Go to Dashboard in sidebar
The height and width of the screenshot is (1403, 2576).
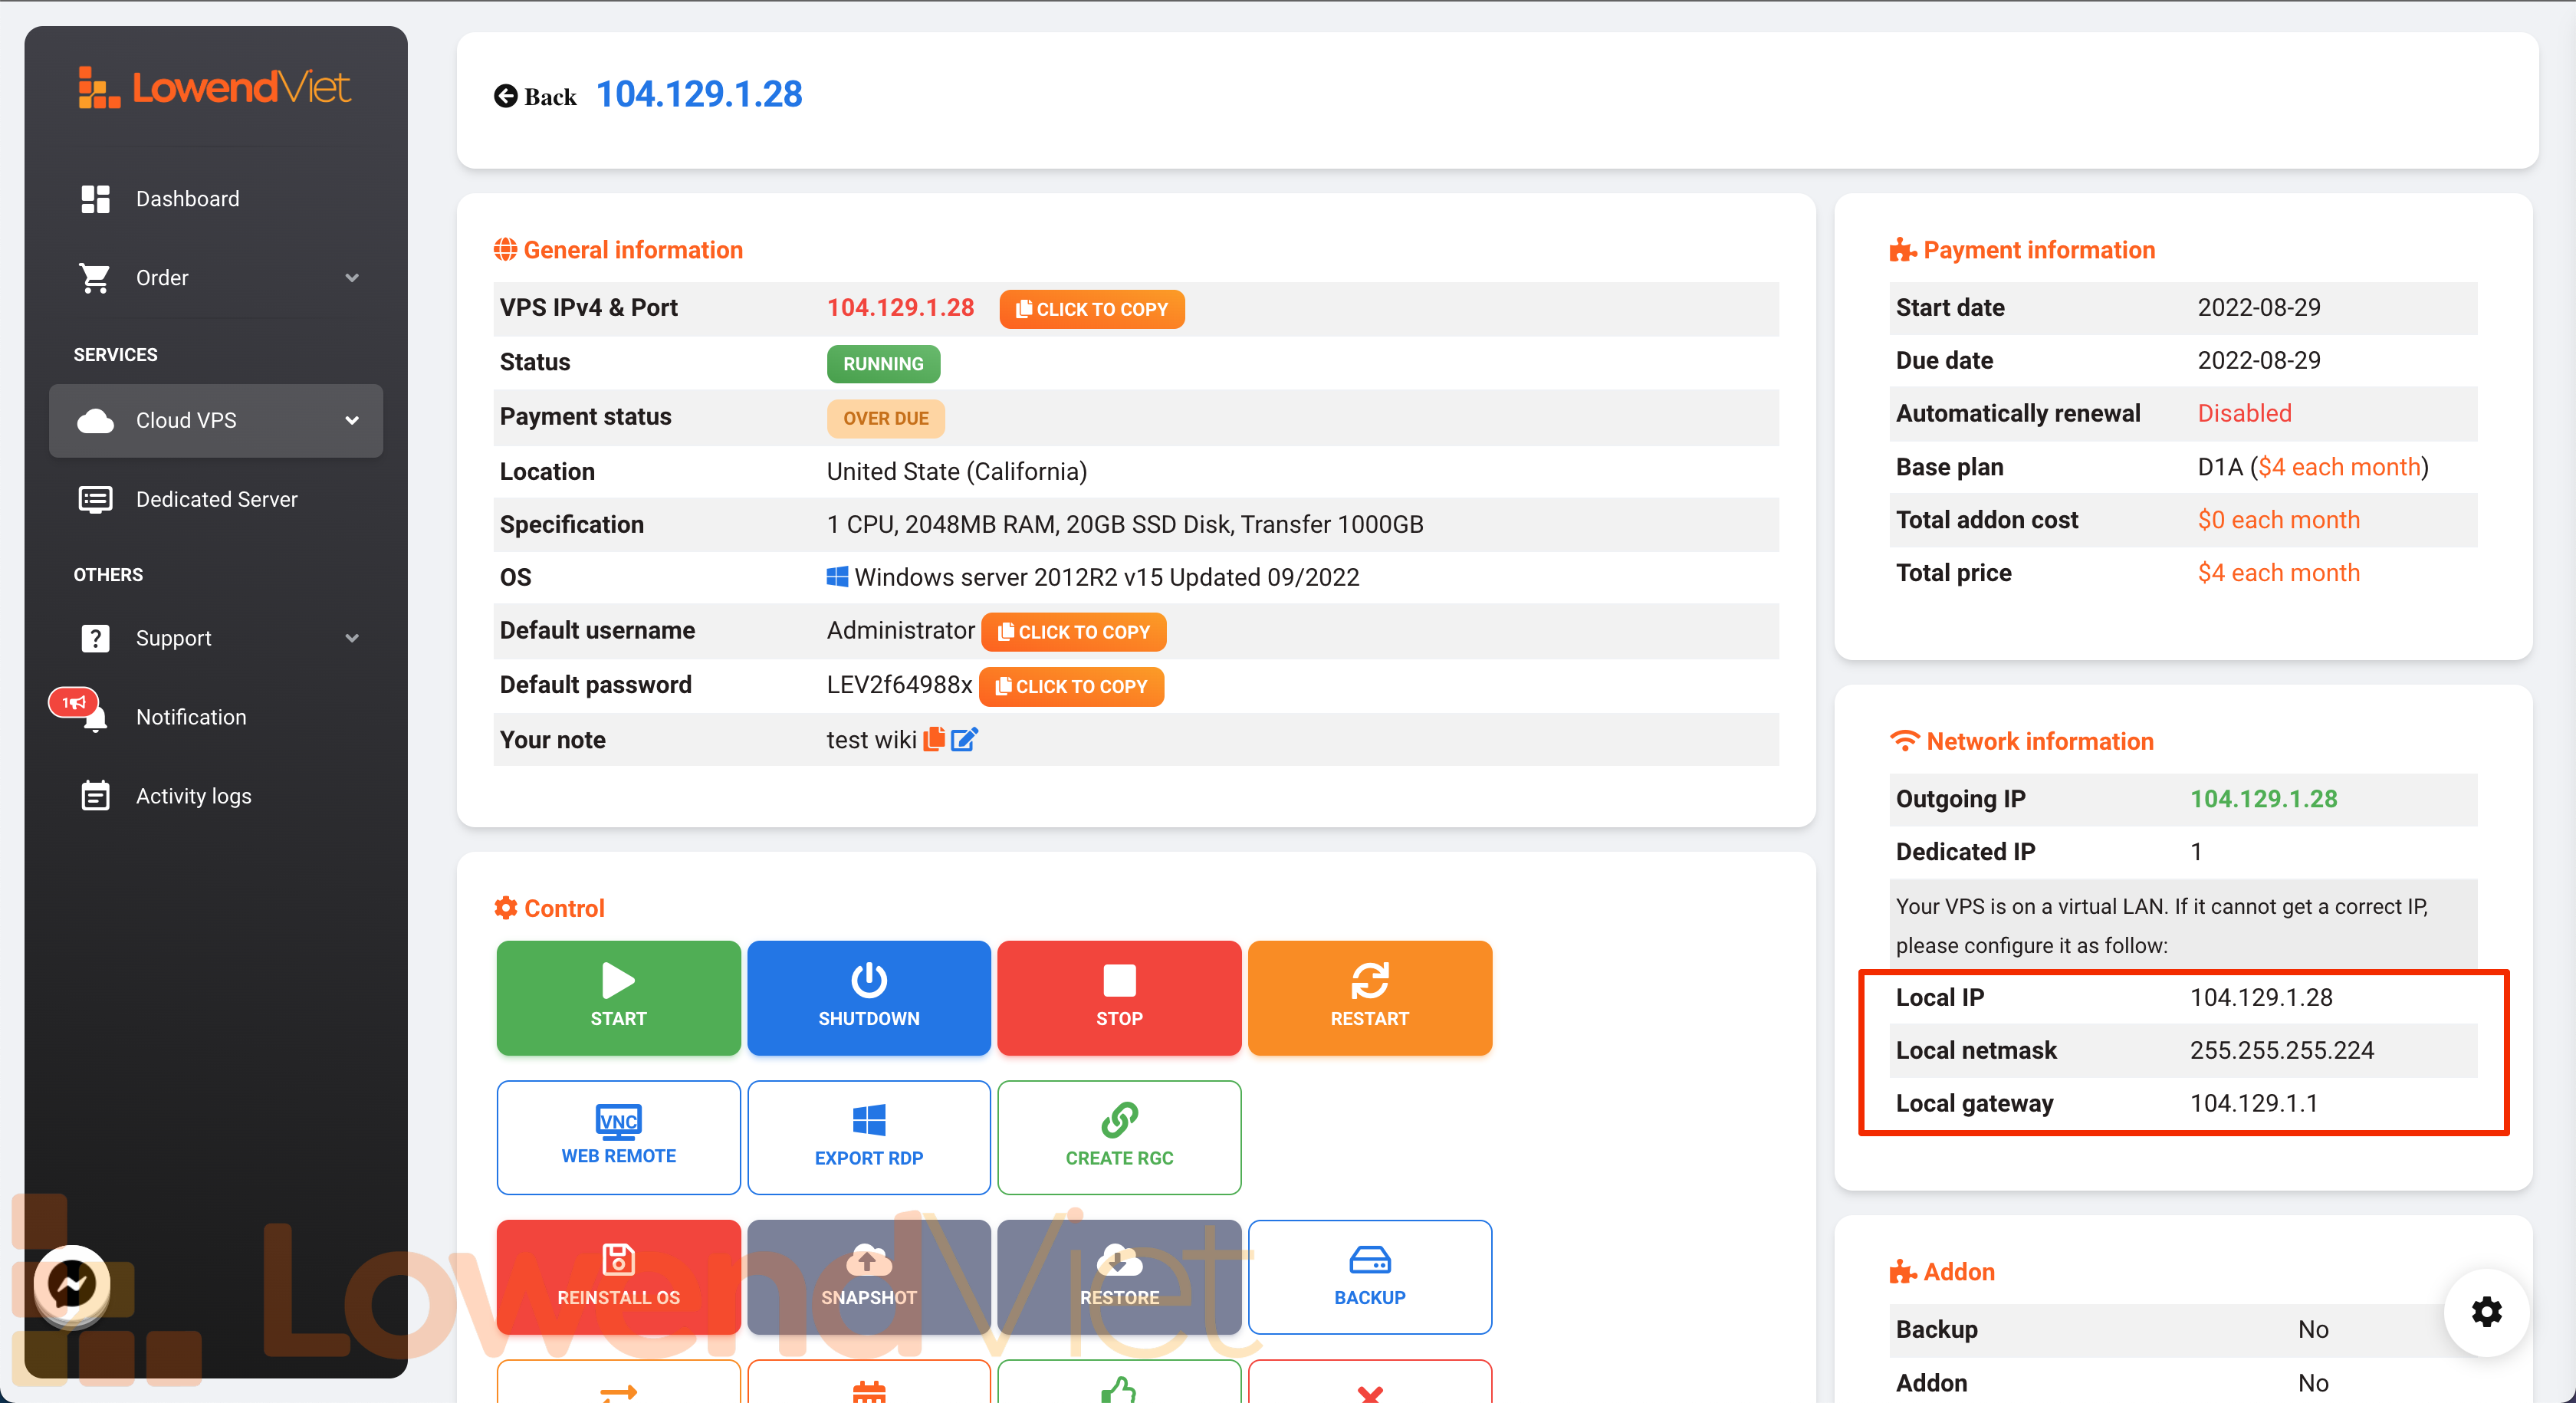tap(187, 198)
